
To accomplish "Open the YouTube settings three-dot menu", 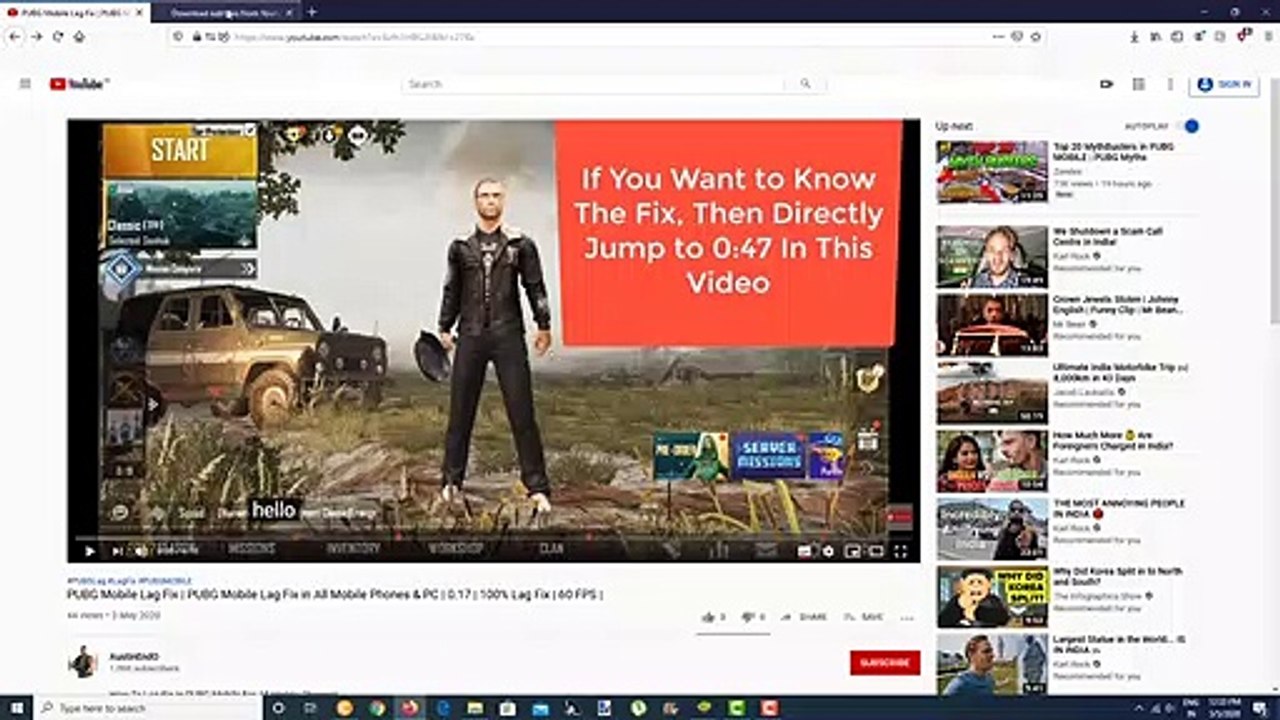I will click(1170, 84).
